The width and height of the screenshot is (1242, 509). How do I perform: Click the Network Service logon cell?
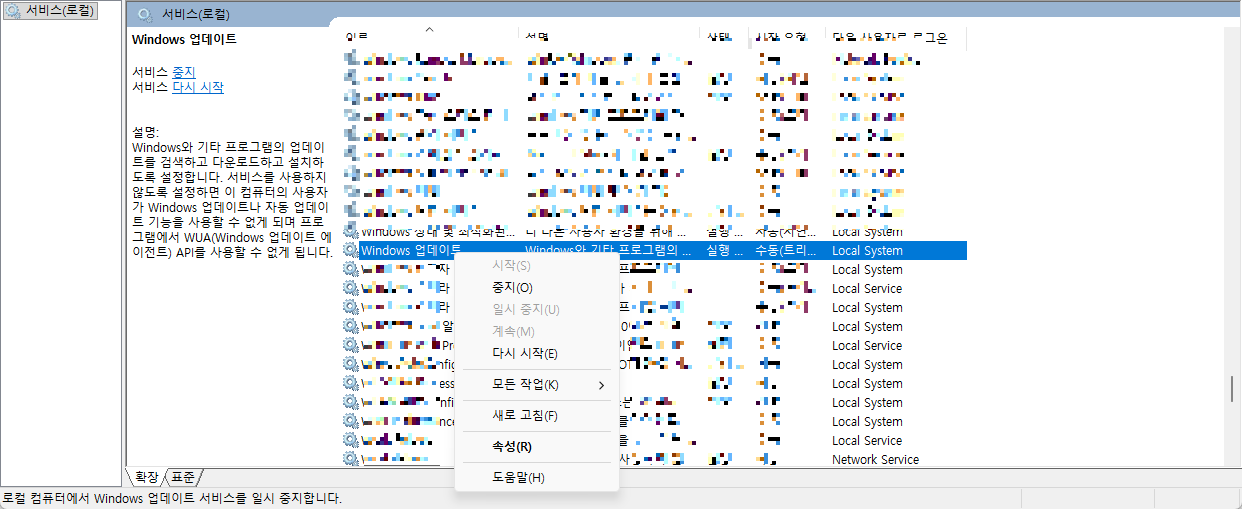[x=875, y=460]
